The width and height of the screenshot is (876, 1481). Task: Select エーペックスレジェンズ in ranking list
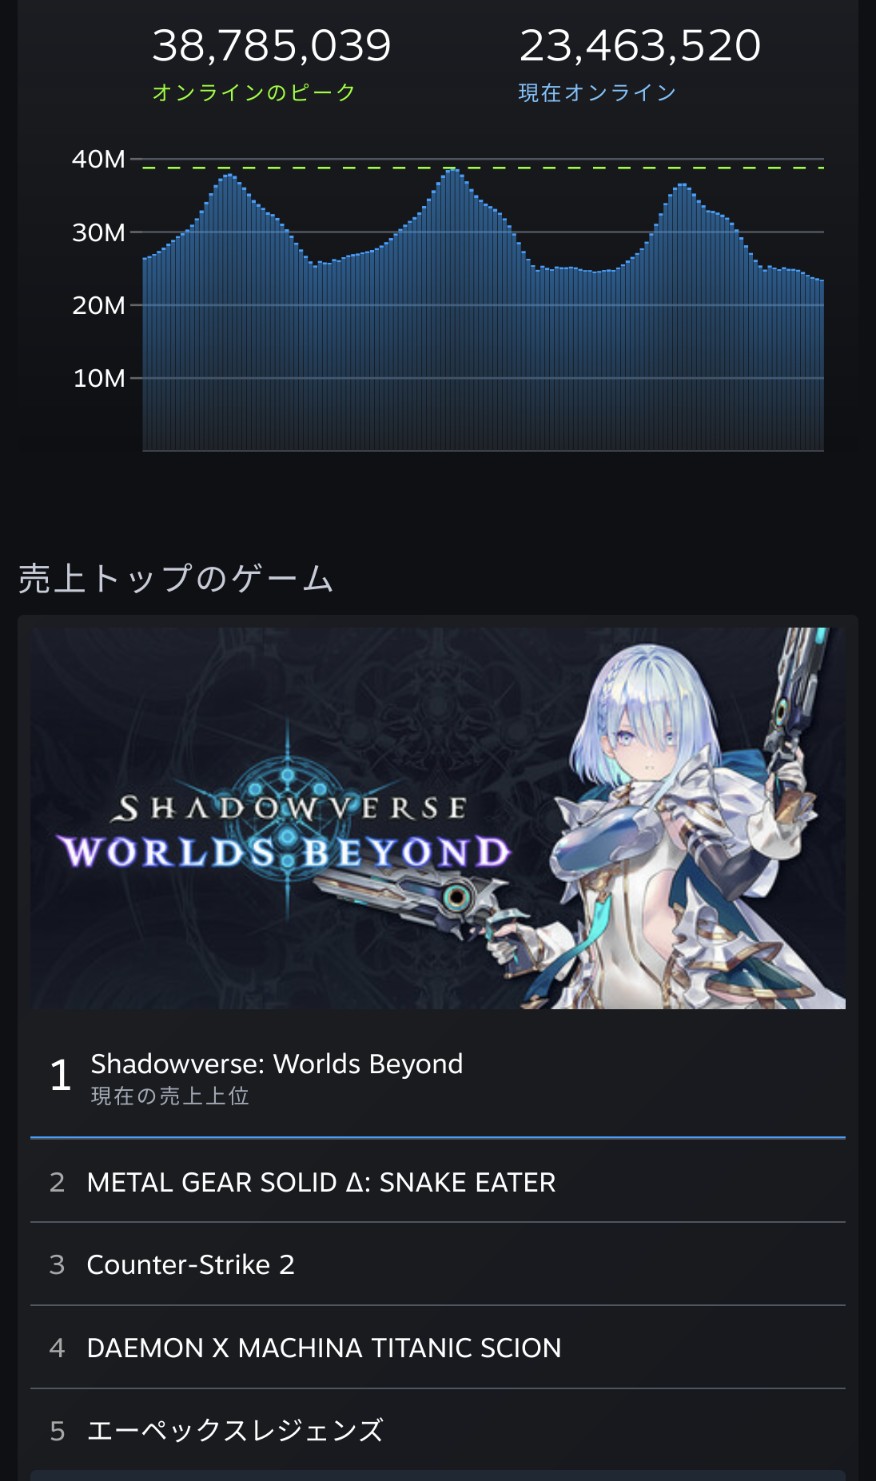(438, 1430)
